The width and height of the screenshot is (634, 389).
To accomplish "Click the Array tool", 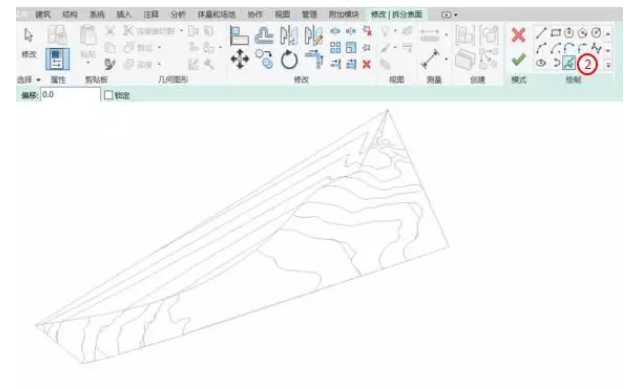I will coord(335,48).
